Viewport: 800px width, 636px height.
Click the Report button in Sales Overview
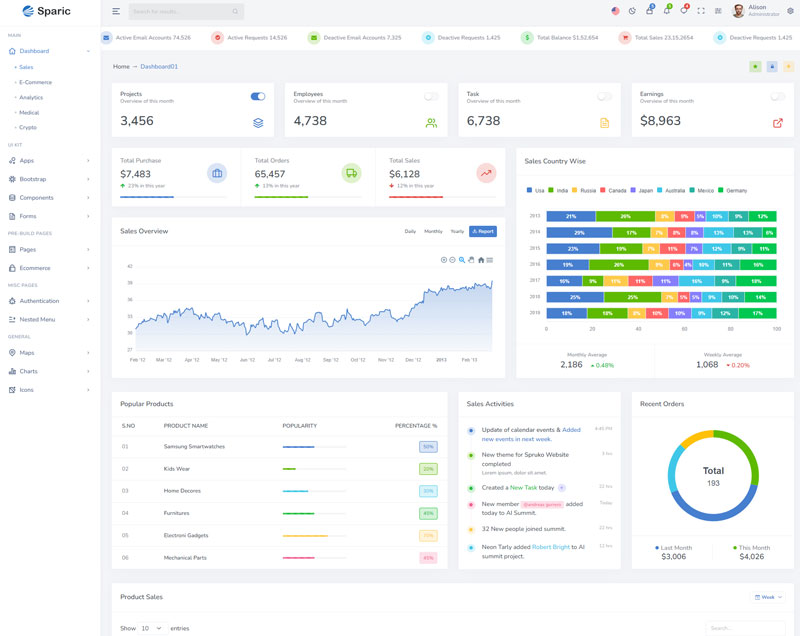pyautogui.click(x=483, y=231)
